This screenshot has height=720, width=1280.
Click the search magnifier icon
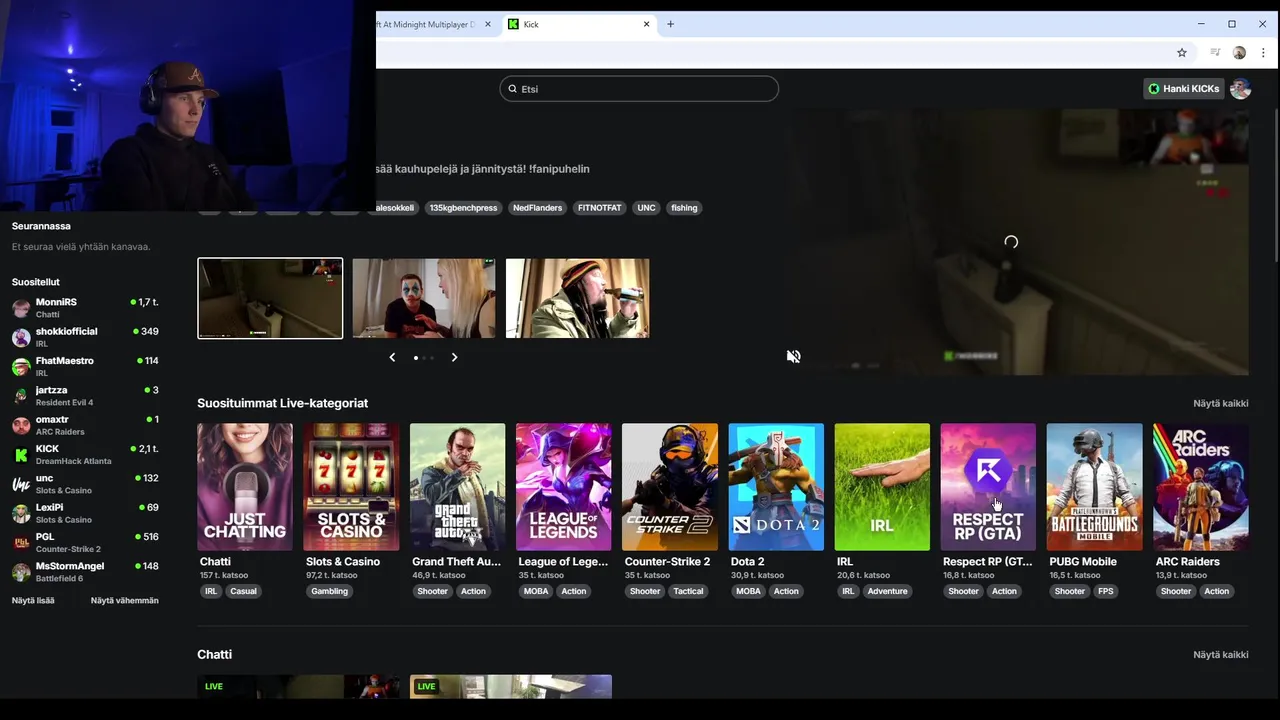512,89
